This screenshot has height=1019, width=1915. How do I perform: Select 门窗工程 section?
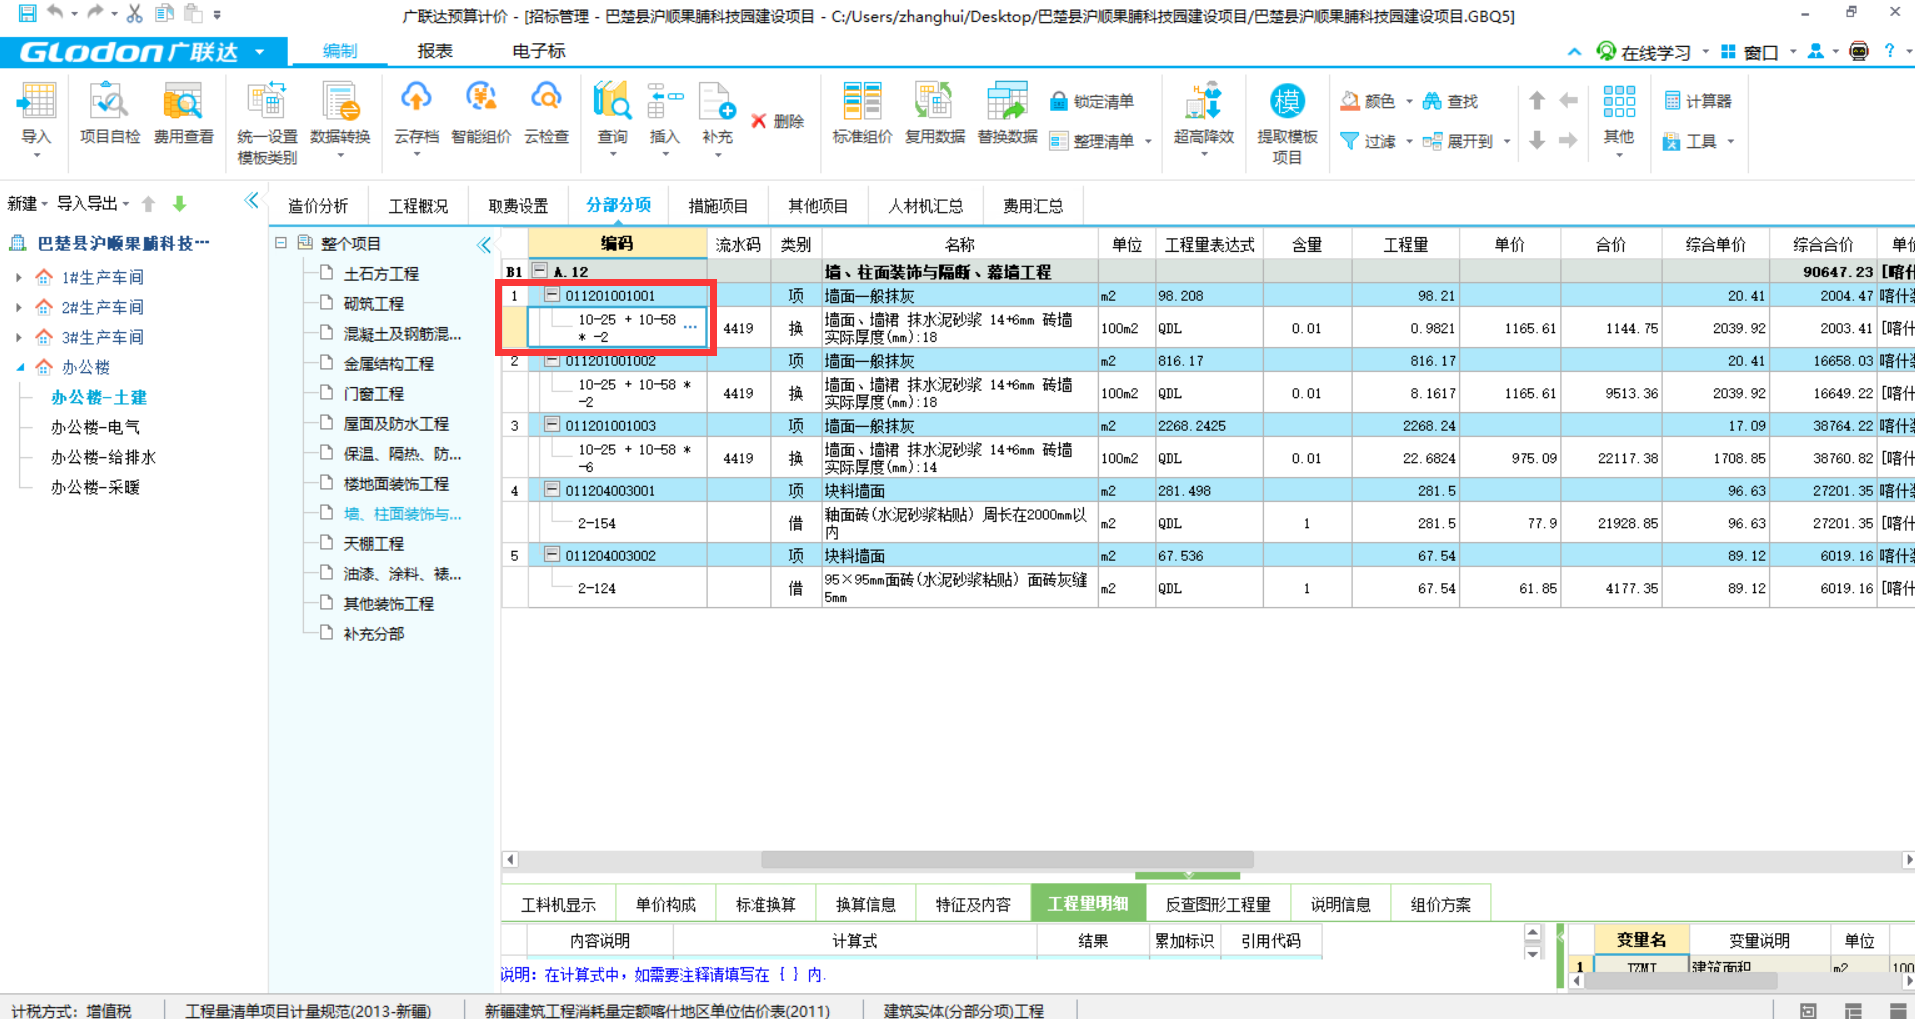point(373,393)
